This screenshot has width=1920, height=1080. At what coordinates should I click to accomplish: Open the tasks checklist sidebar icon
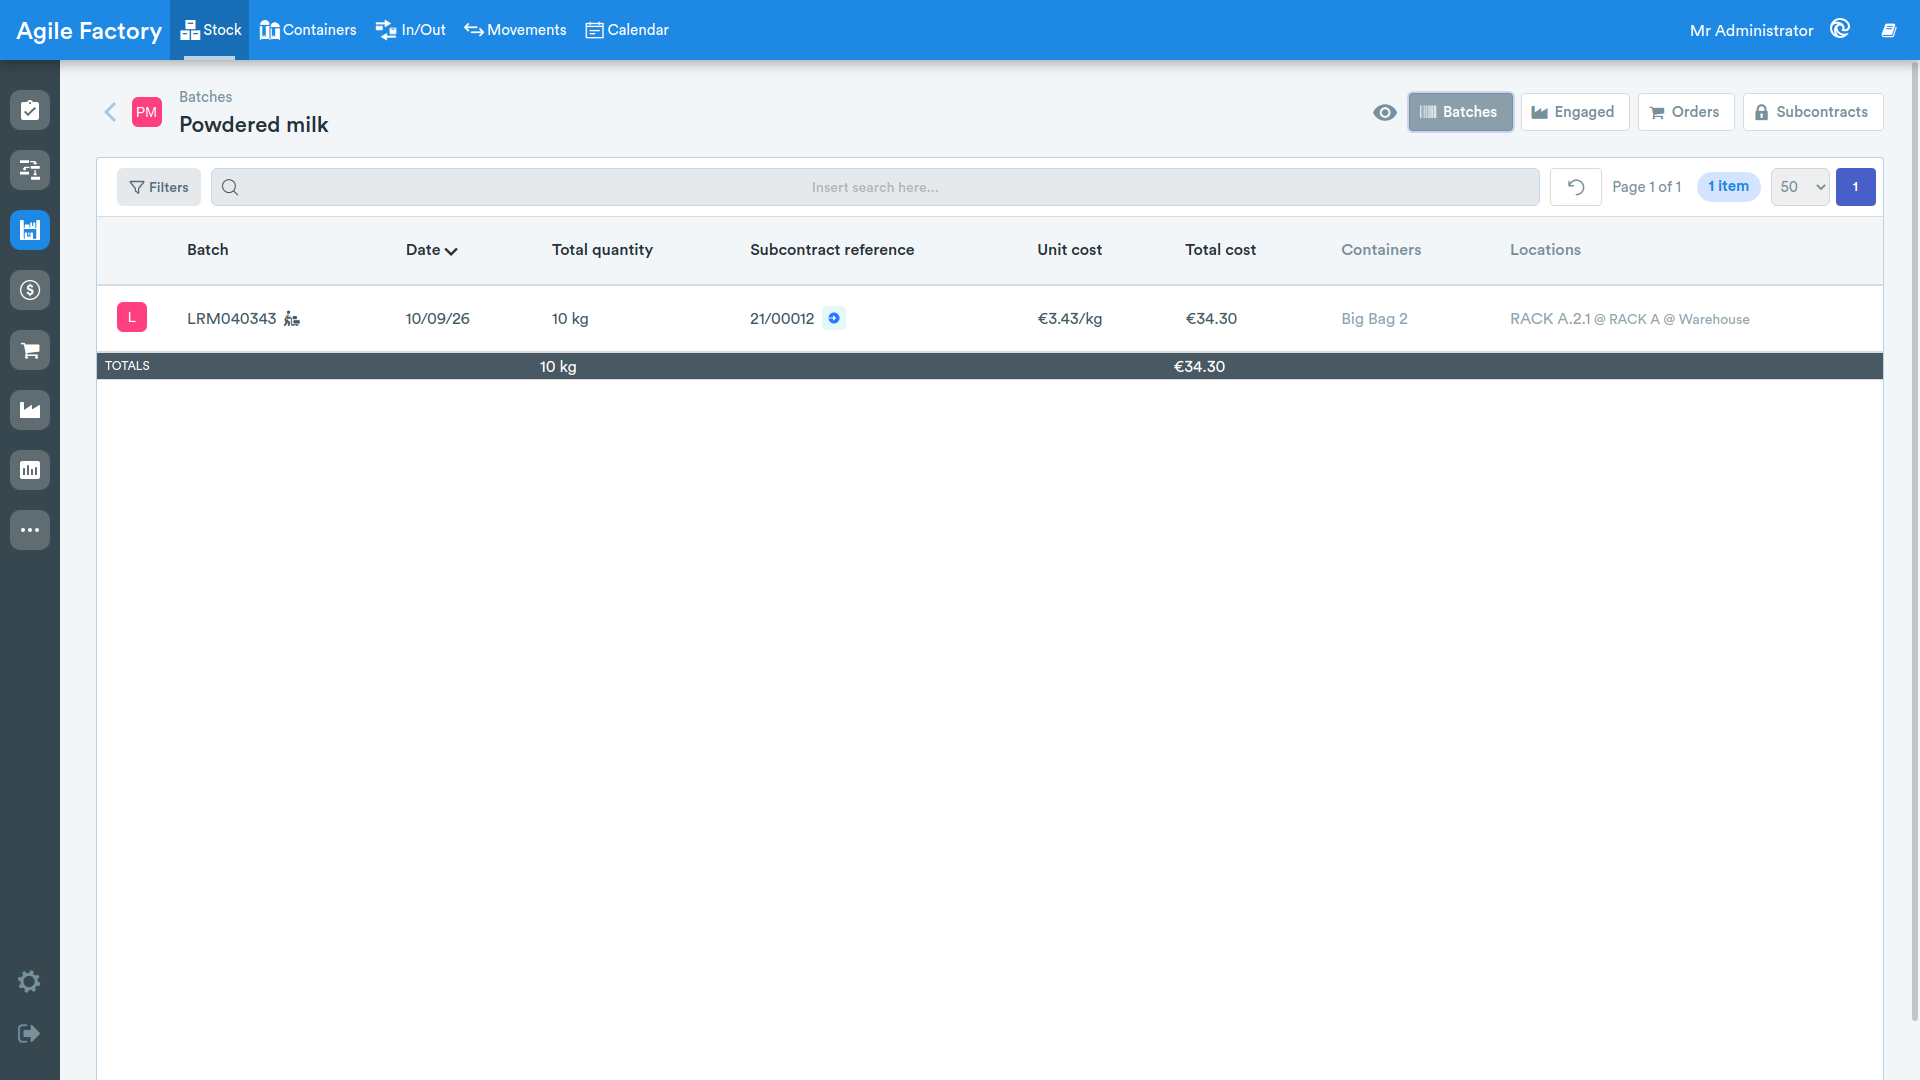(x=30, y=110)
